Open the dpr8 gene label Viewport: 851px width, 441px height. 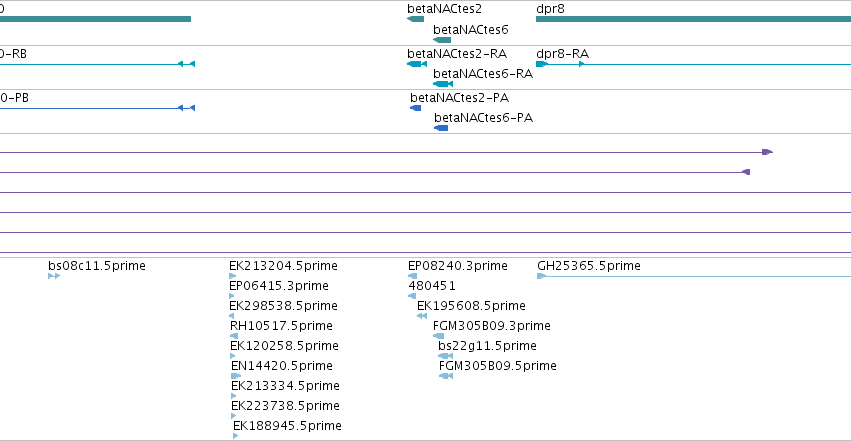coord(550,9)
